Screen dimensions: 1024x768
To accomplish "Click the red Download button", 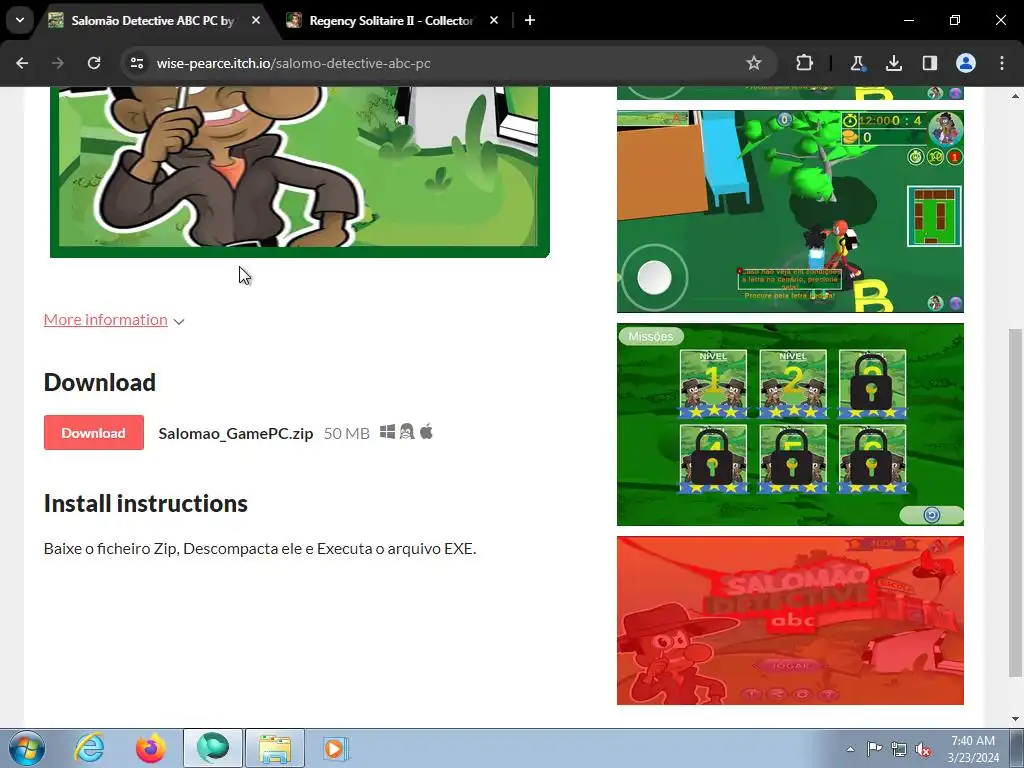I will click(93, 433).
